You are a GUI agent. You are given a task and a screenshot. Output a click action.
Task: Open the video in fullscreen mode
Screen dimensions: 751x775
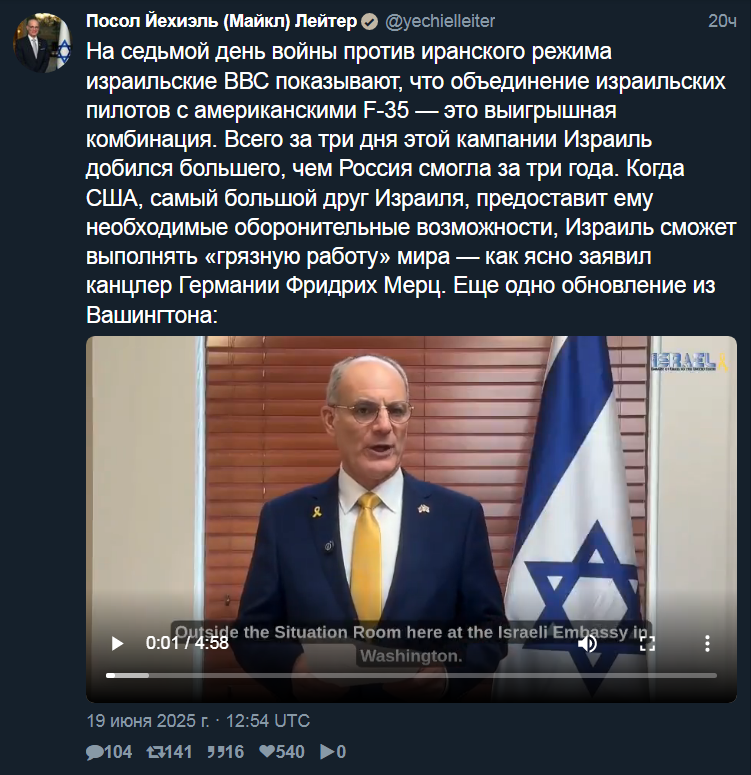[647, 644]
